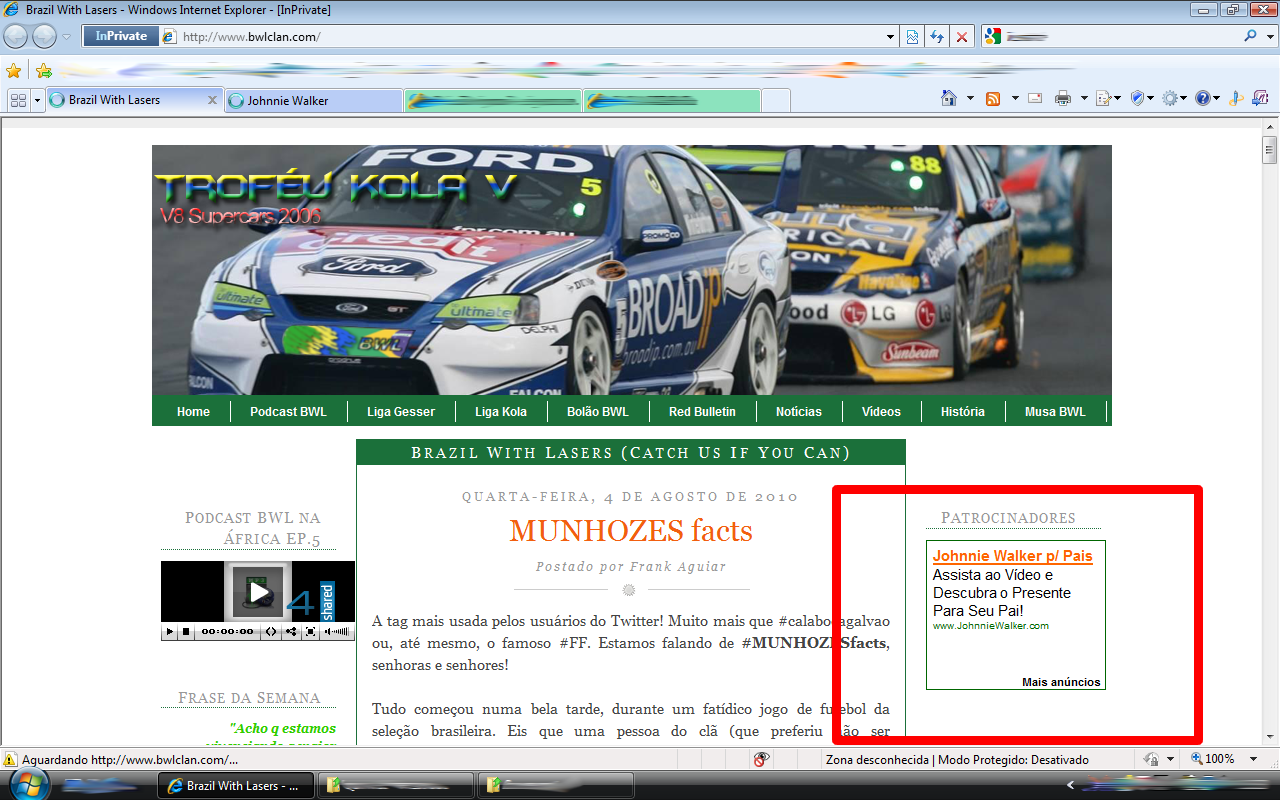Expand the Home button dropdown arrow

[x=970, y=98]
